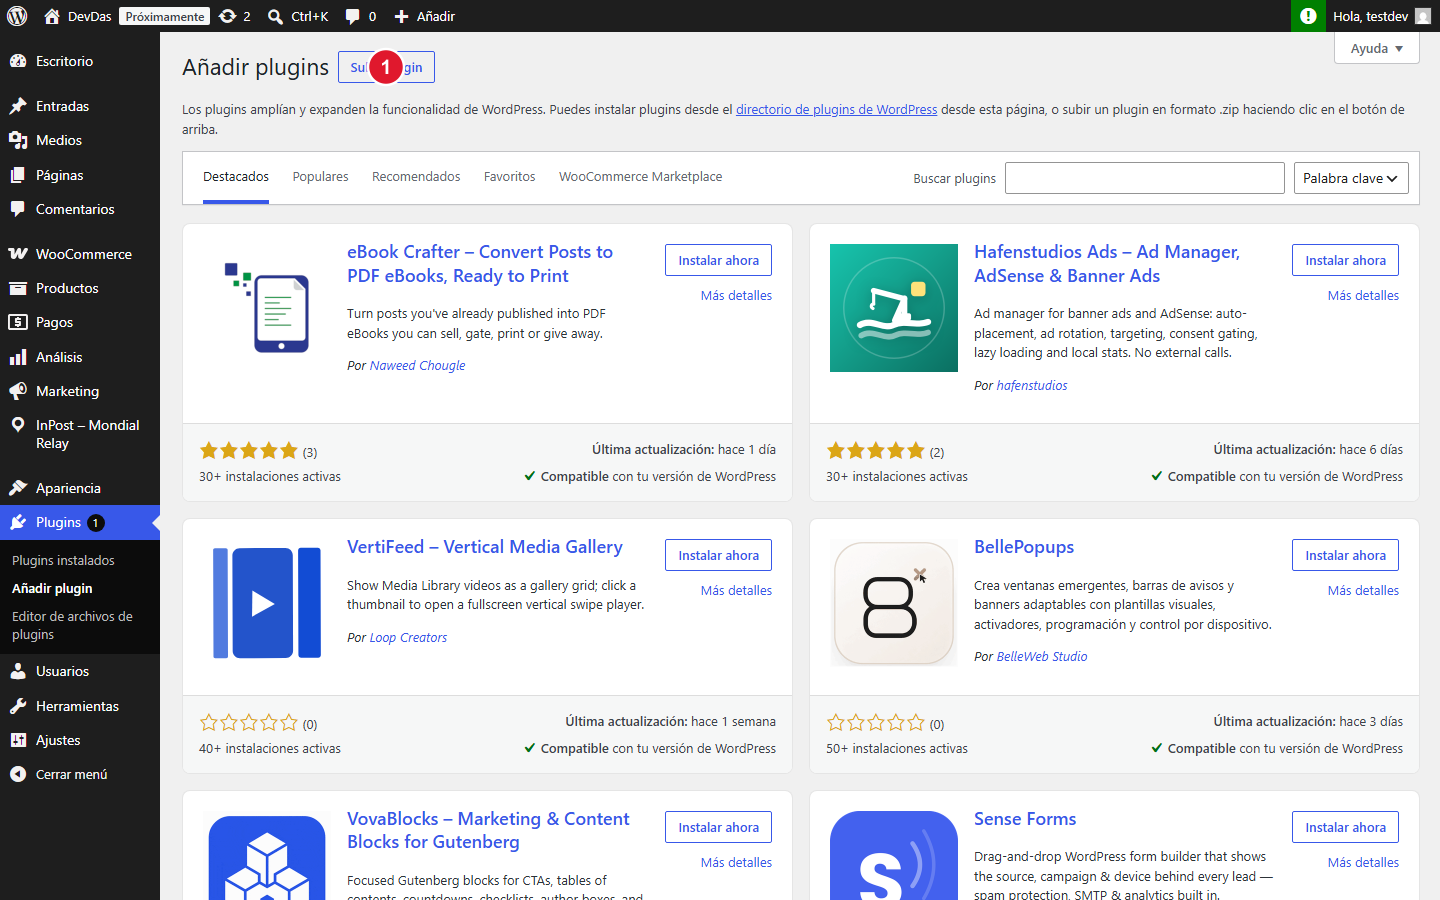Visit the DevDas site home icon

pyautogui.click(x=52, y=16)
